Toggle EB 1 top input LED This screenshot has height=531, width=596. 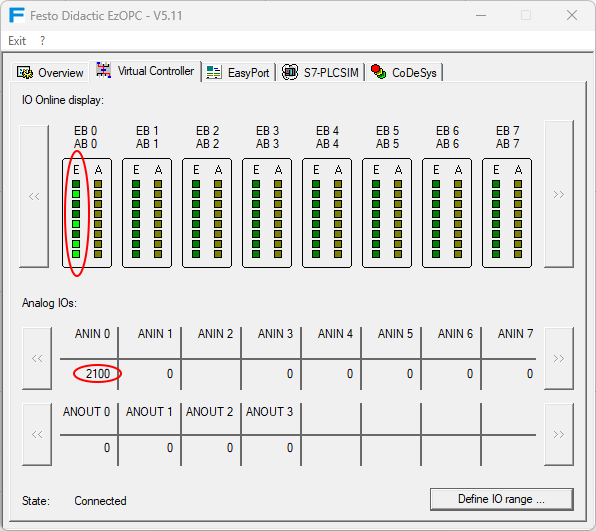[136, 184]
